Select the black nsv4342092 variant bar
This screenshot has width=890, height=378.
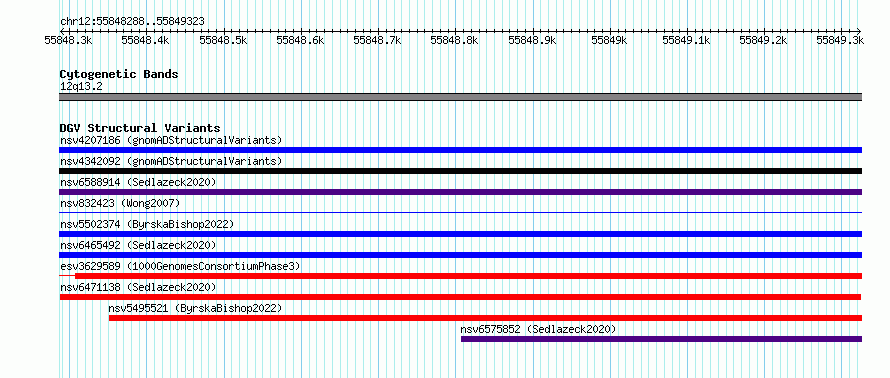(x=460, y=171)
